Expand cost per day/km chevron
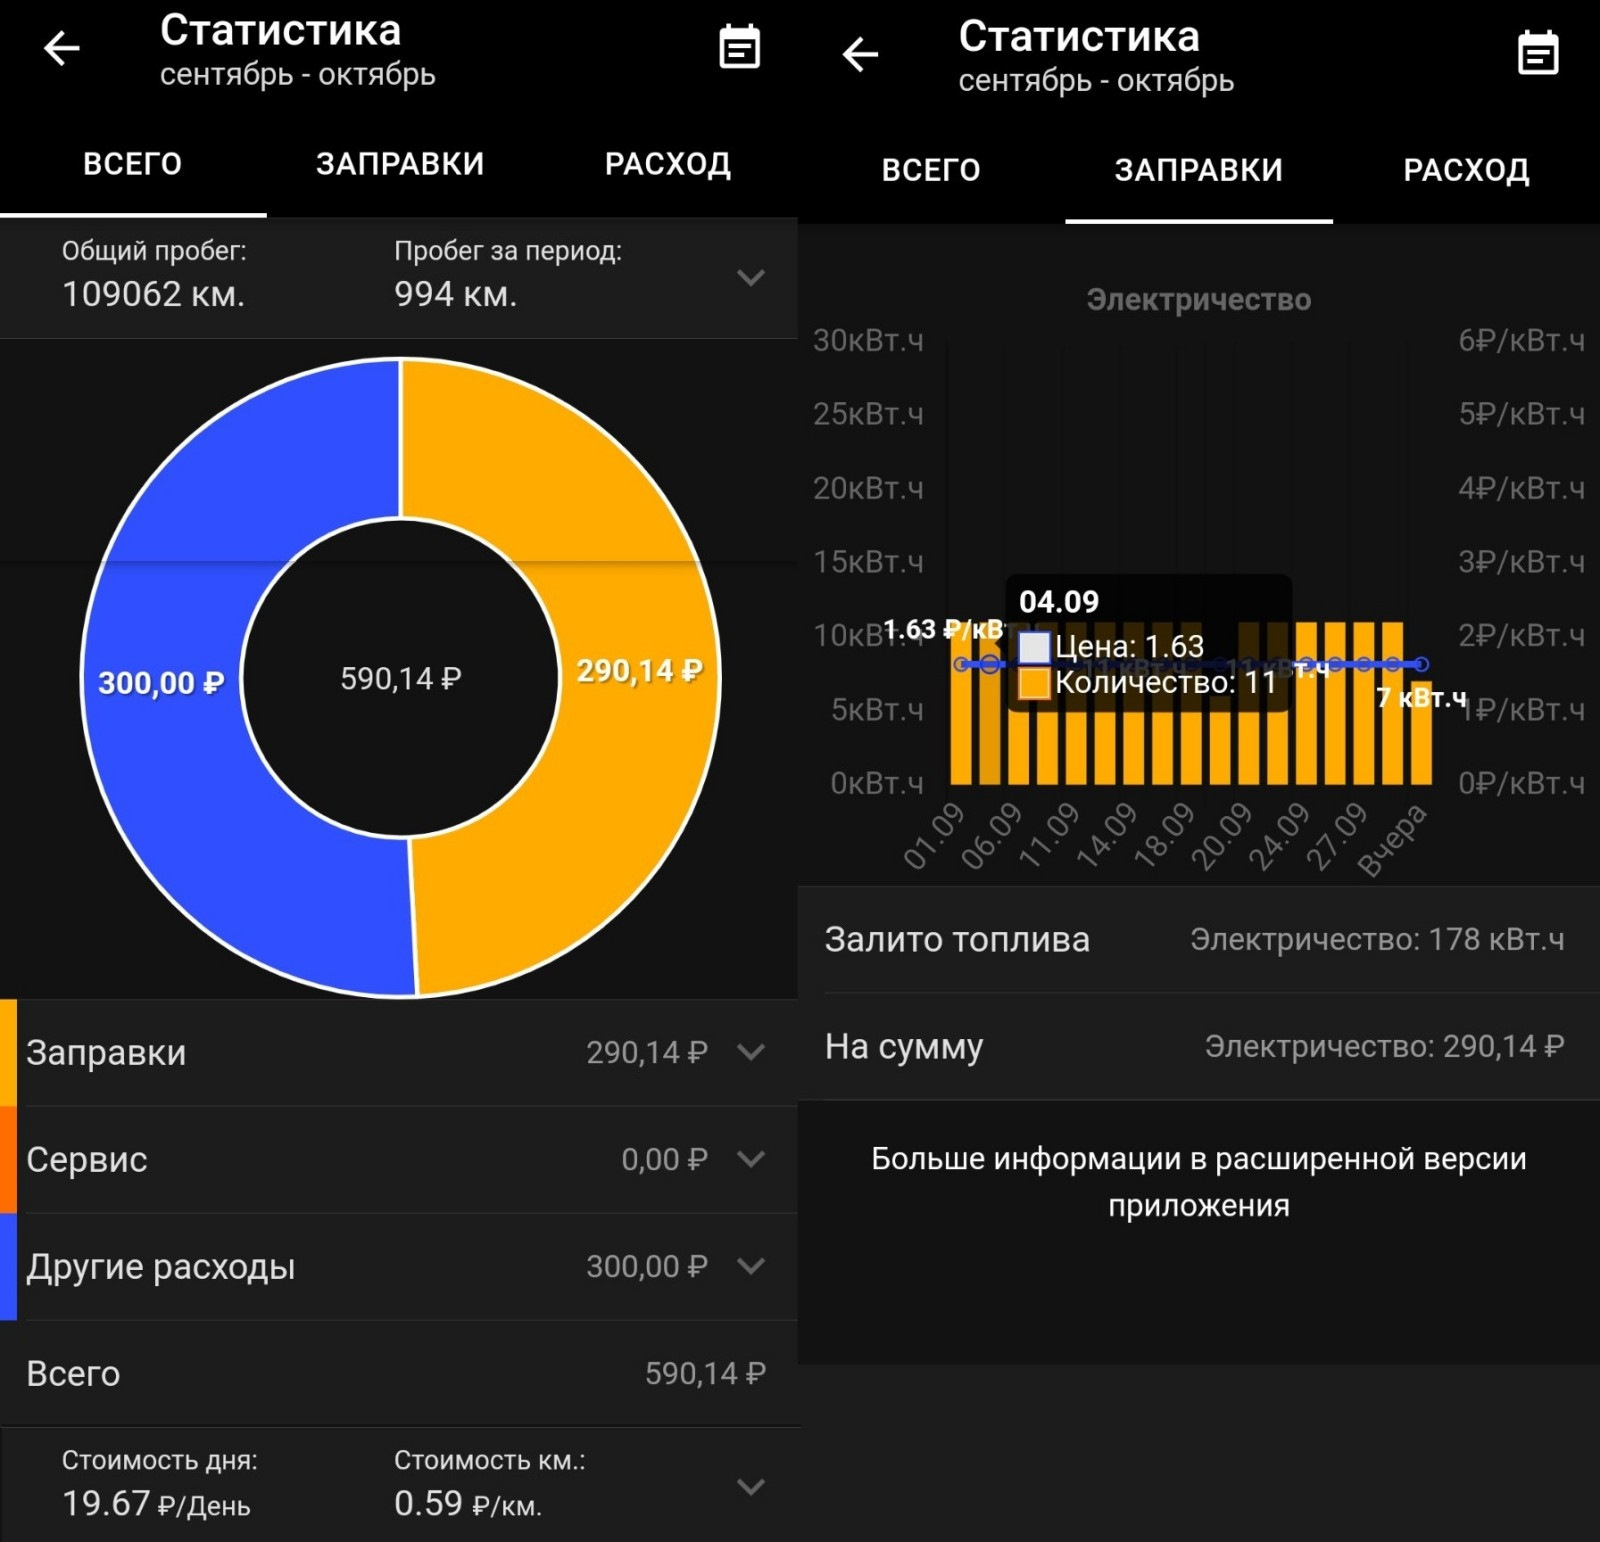The width and height of the screenshot is (1600, 1542). [751, 1487]
